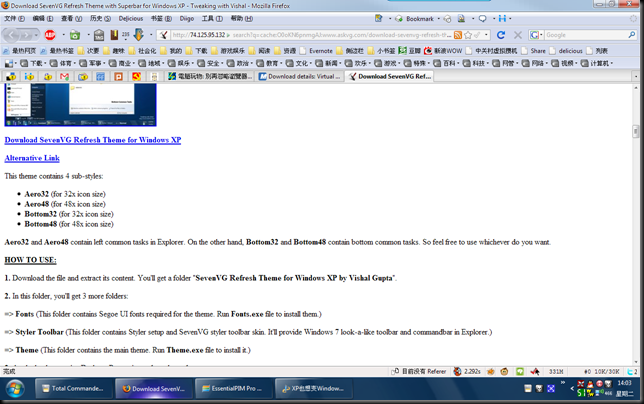The image size is (644, 404).
Task: Open the 编辑 menu
Action: (43, 18)
